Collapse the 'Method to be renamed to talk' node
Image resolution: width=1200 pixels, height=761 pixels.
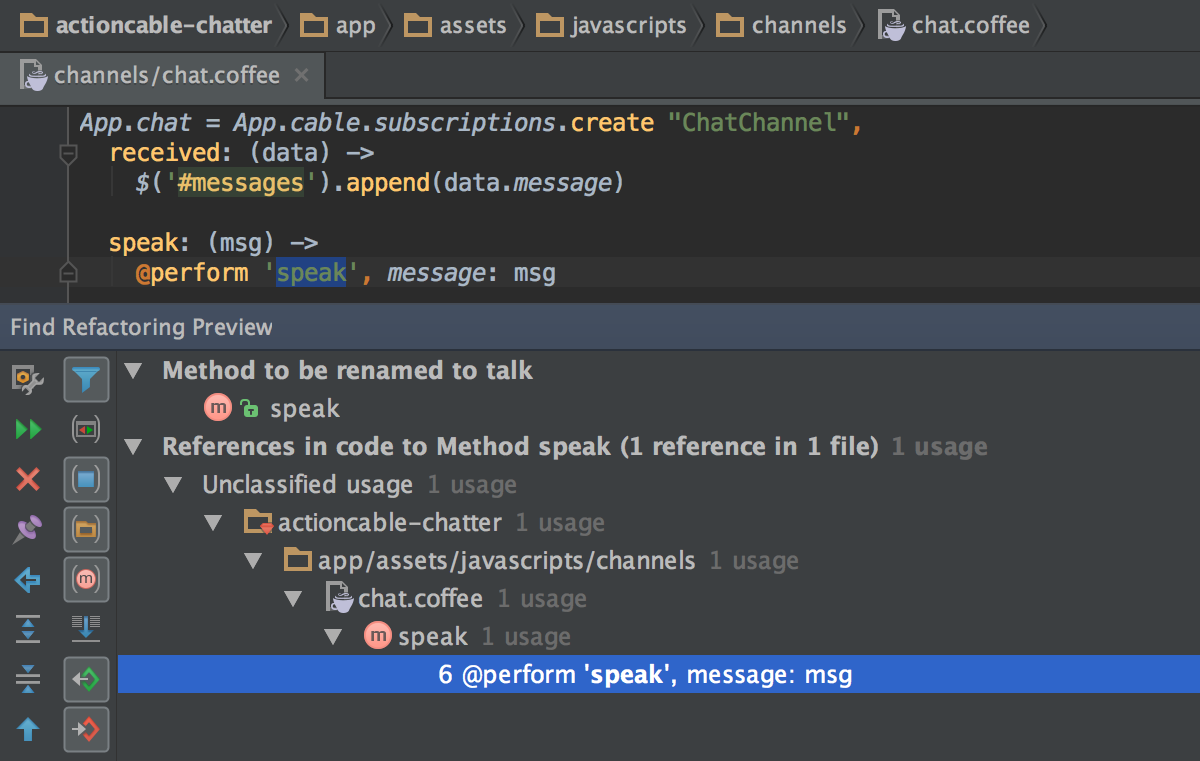(x=133, y=371)
